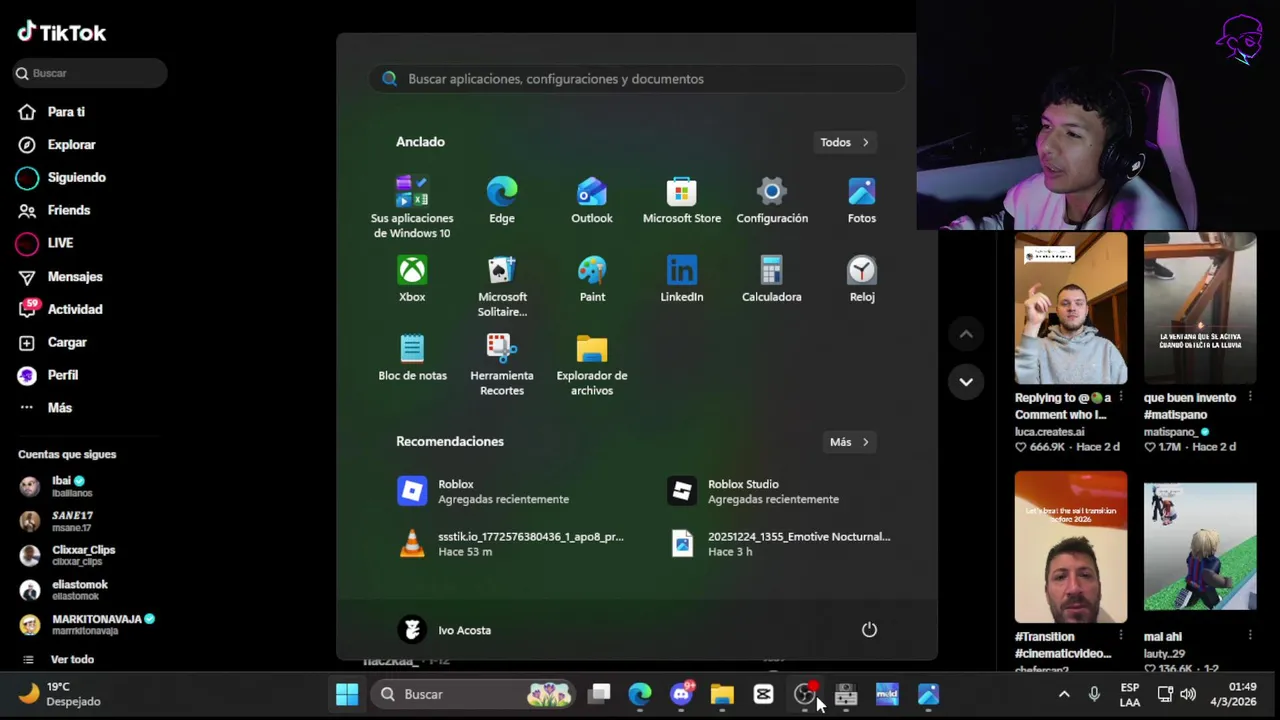Open options menu for 'que buen invento' video
This screenshot has height=720, width=1280.
[x=1250, y=397]
